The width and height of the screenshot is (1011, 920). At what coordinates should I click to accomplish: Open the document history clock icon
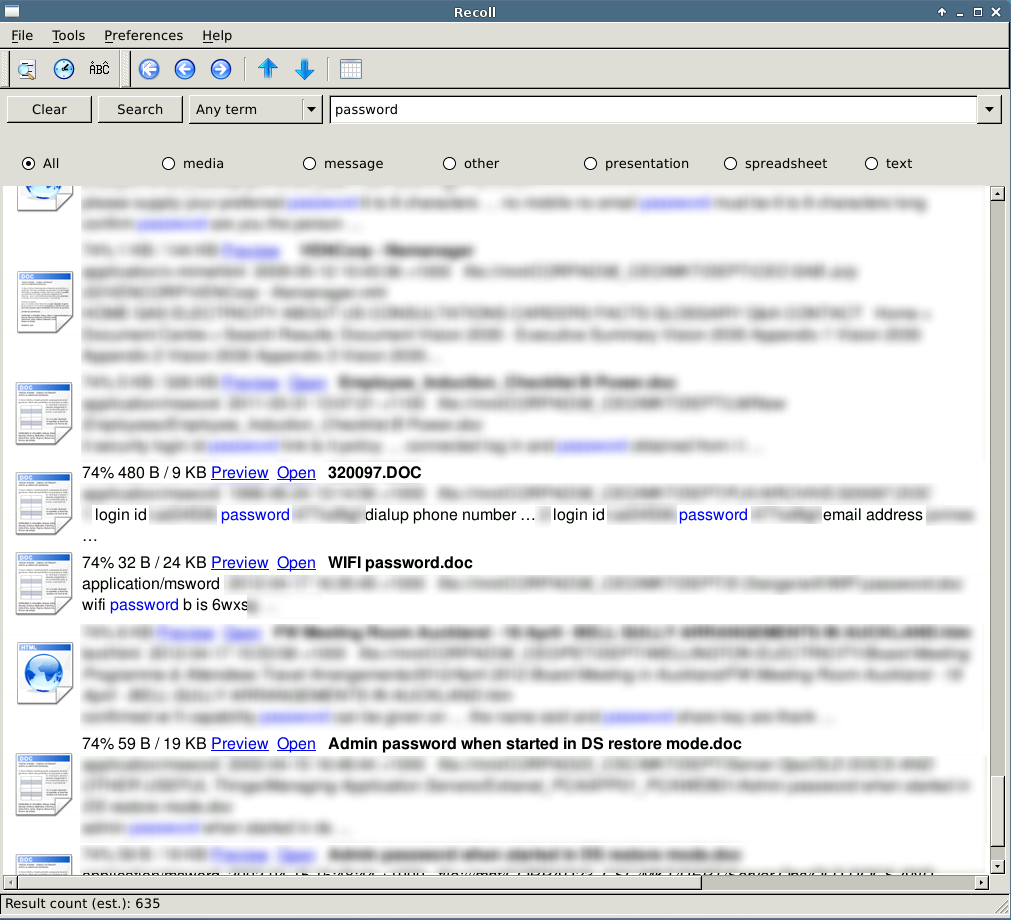tap(64, 69)
